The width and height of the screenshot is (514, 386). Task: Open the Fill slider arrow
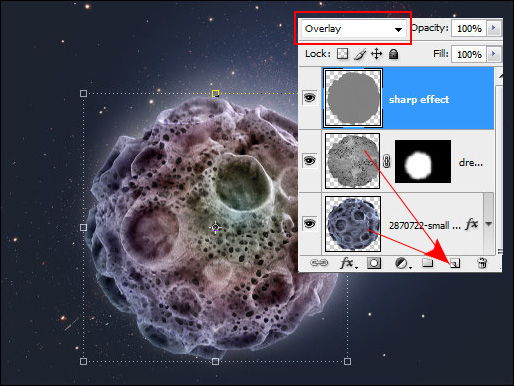pos(494,54)
